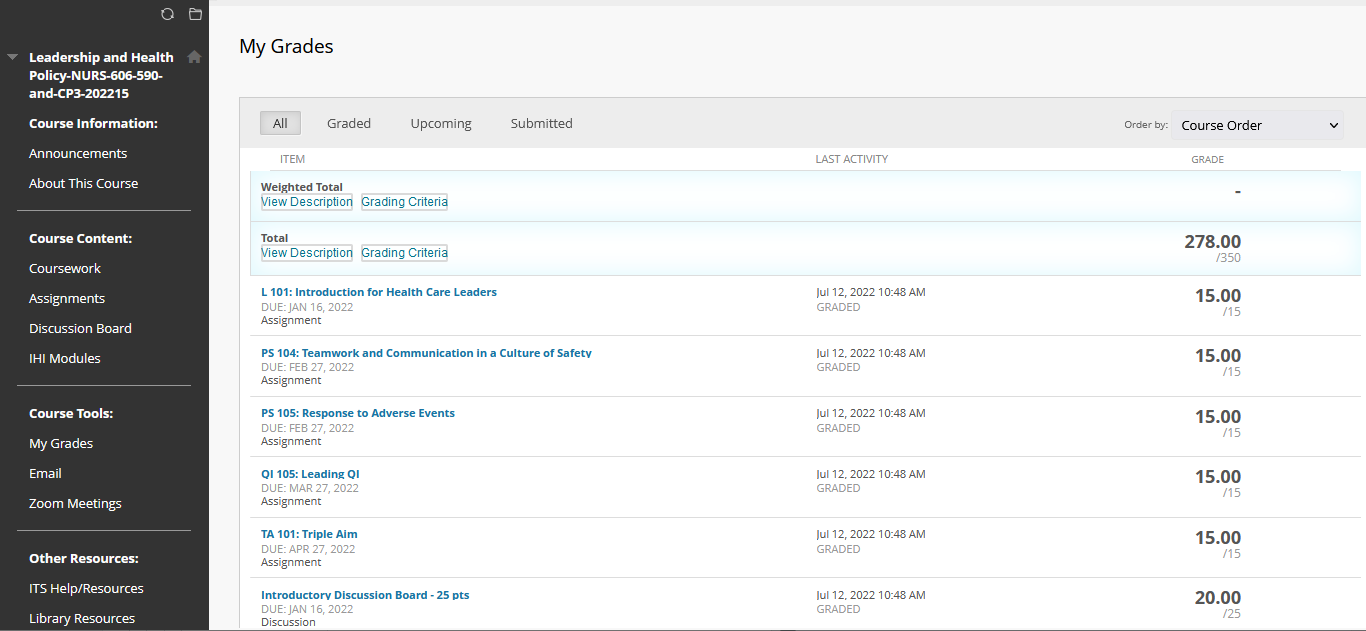Click the refresh icon in sidebar header
This screenshot has width=1366, height=631.
[x=167, y=14]
